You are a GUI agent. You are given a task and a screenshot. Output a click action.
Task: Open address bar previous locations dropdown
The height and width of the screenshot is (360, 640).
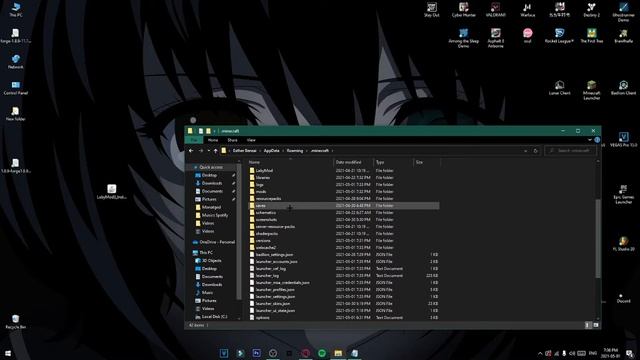(525, 151)
